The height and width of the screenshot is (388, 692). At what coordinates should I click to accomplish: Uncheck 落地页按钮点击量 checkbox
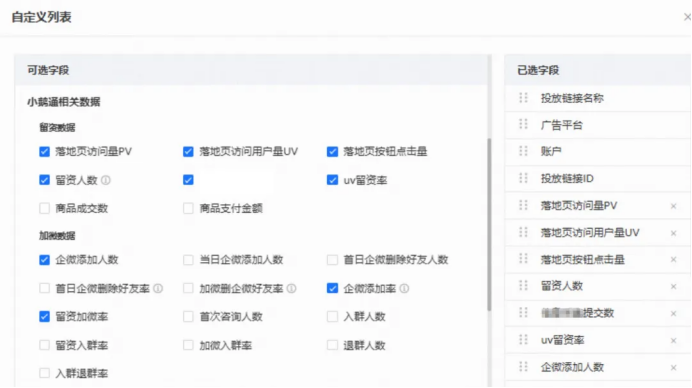[x=332, y=151]
